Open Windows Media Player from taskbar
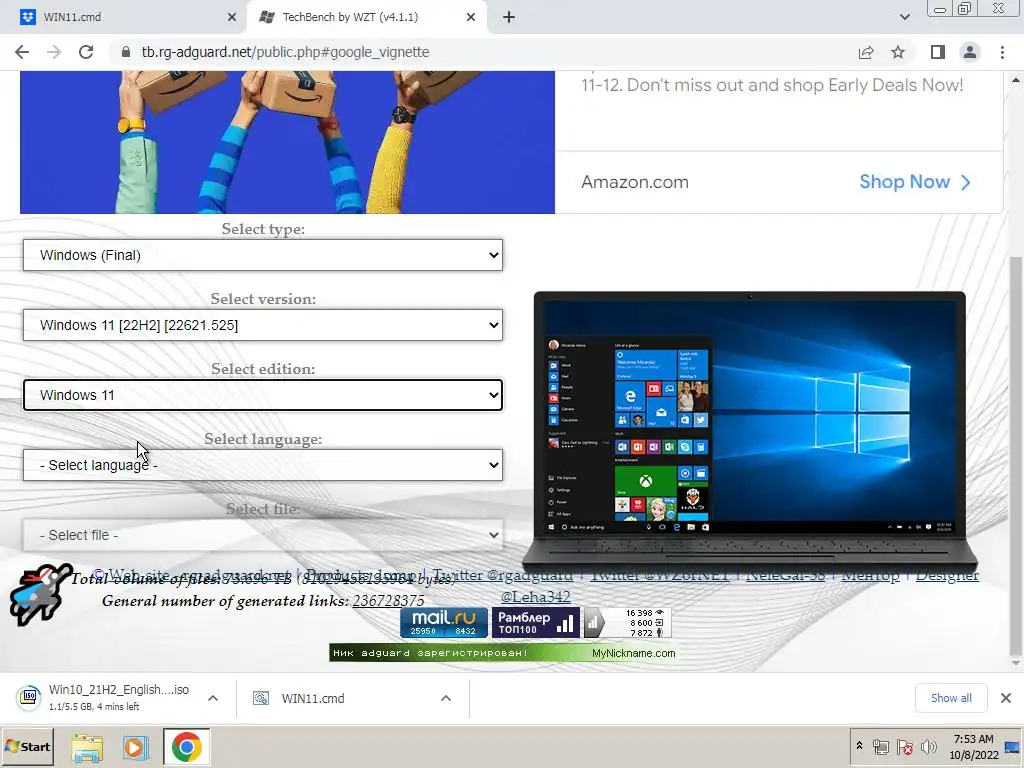This screenshot has height=768, width=1024. point(136,747)
